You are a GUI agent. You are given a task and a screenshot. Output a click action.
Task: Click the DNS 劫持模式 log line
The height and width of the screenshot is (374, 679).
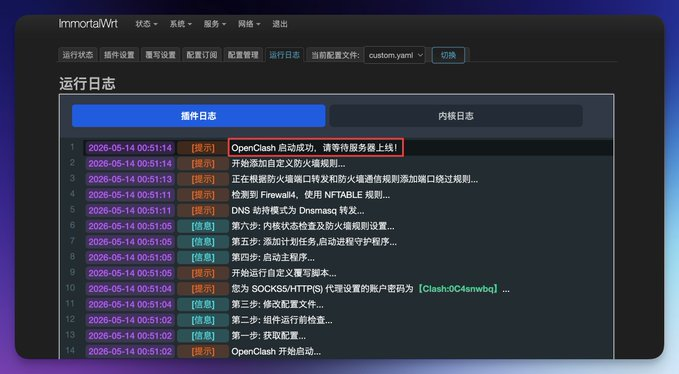click(298, 210)
